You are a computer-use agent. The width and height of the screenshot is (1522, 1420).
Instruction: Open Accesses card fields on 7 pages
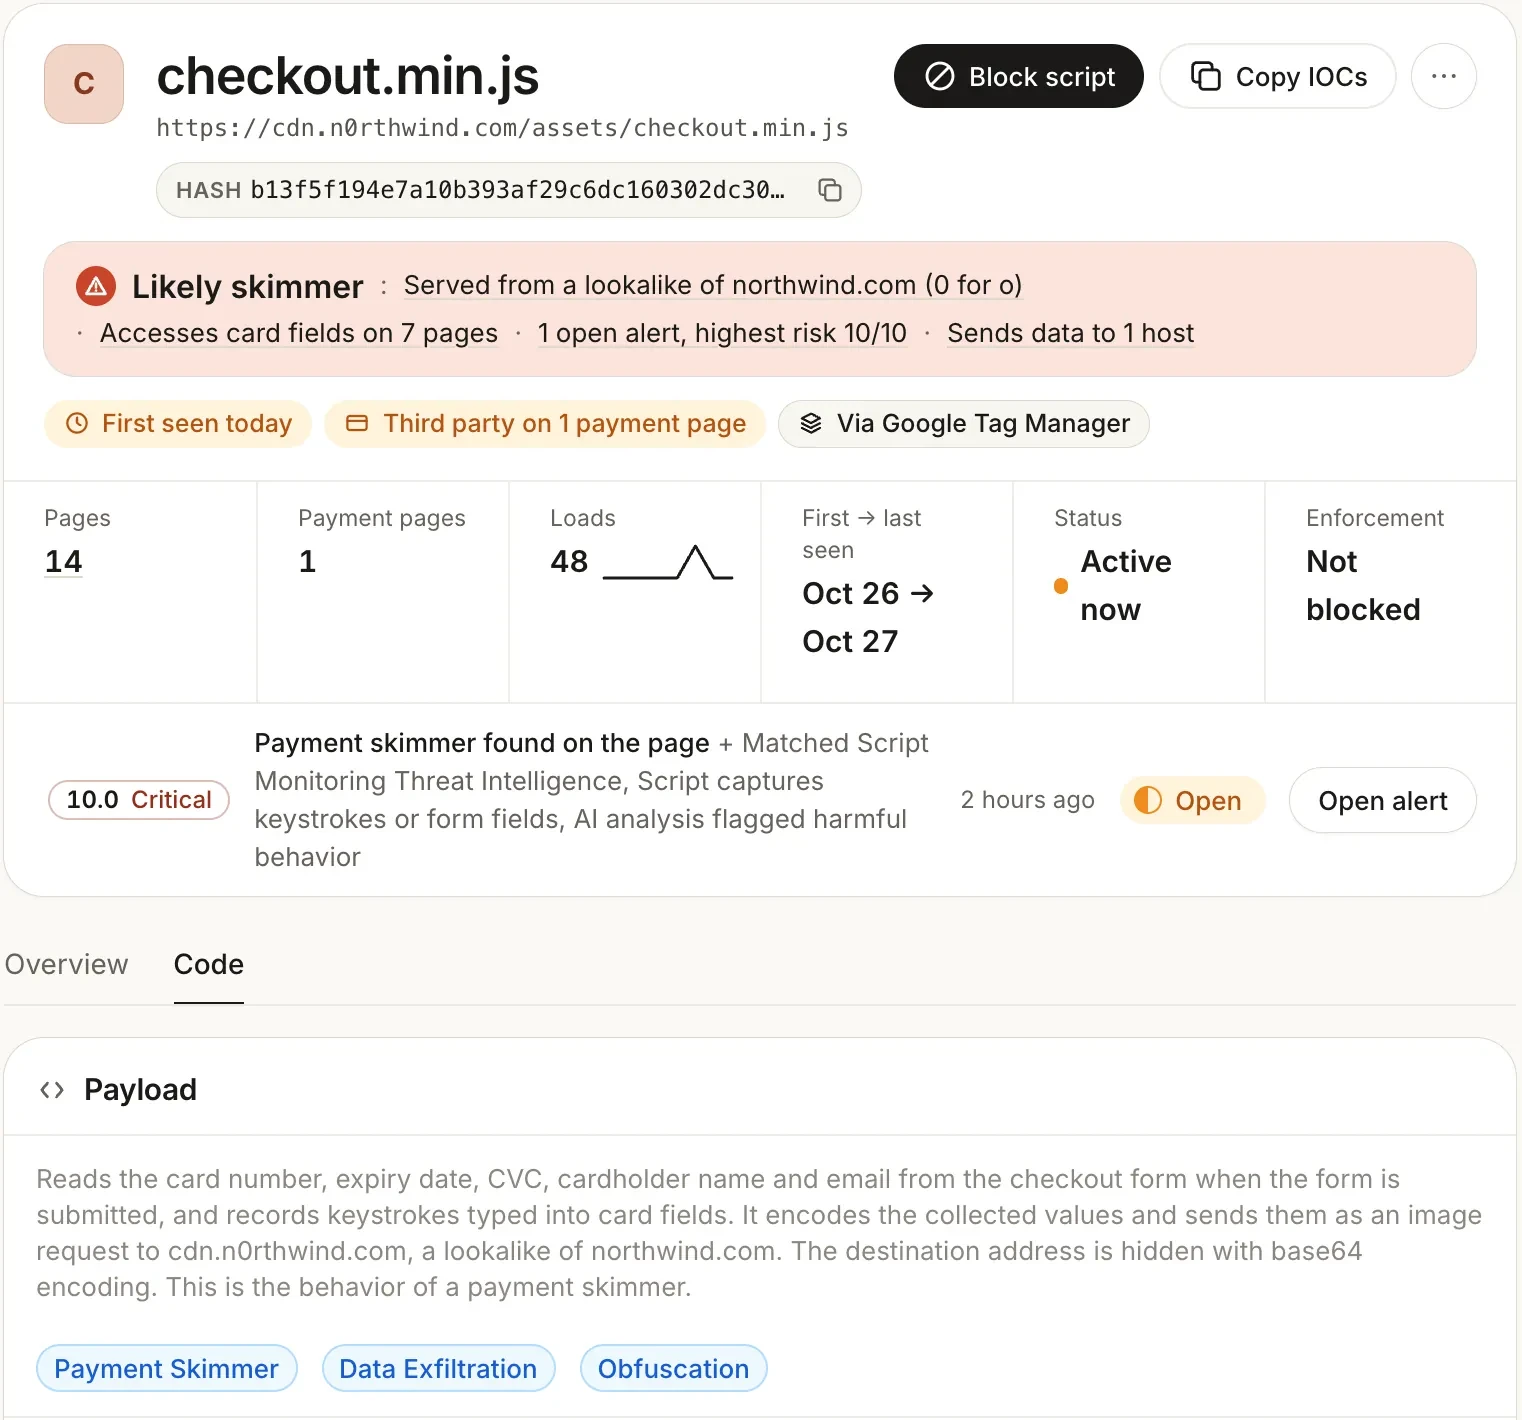point(299,333)
